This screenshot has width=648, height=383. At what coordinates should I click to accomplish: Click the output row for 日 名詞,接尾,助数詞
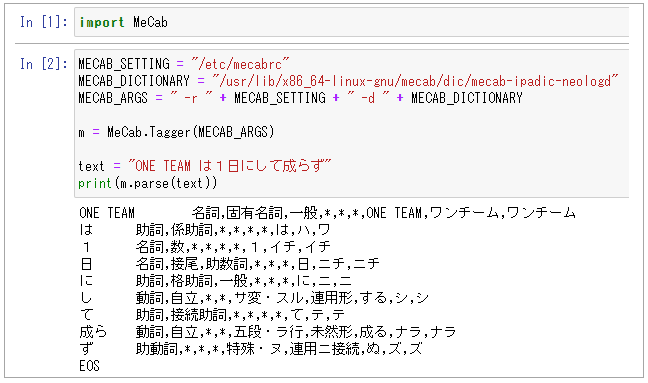(x=229, y=264)
